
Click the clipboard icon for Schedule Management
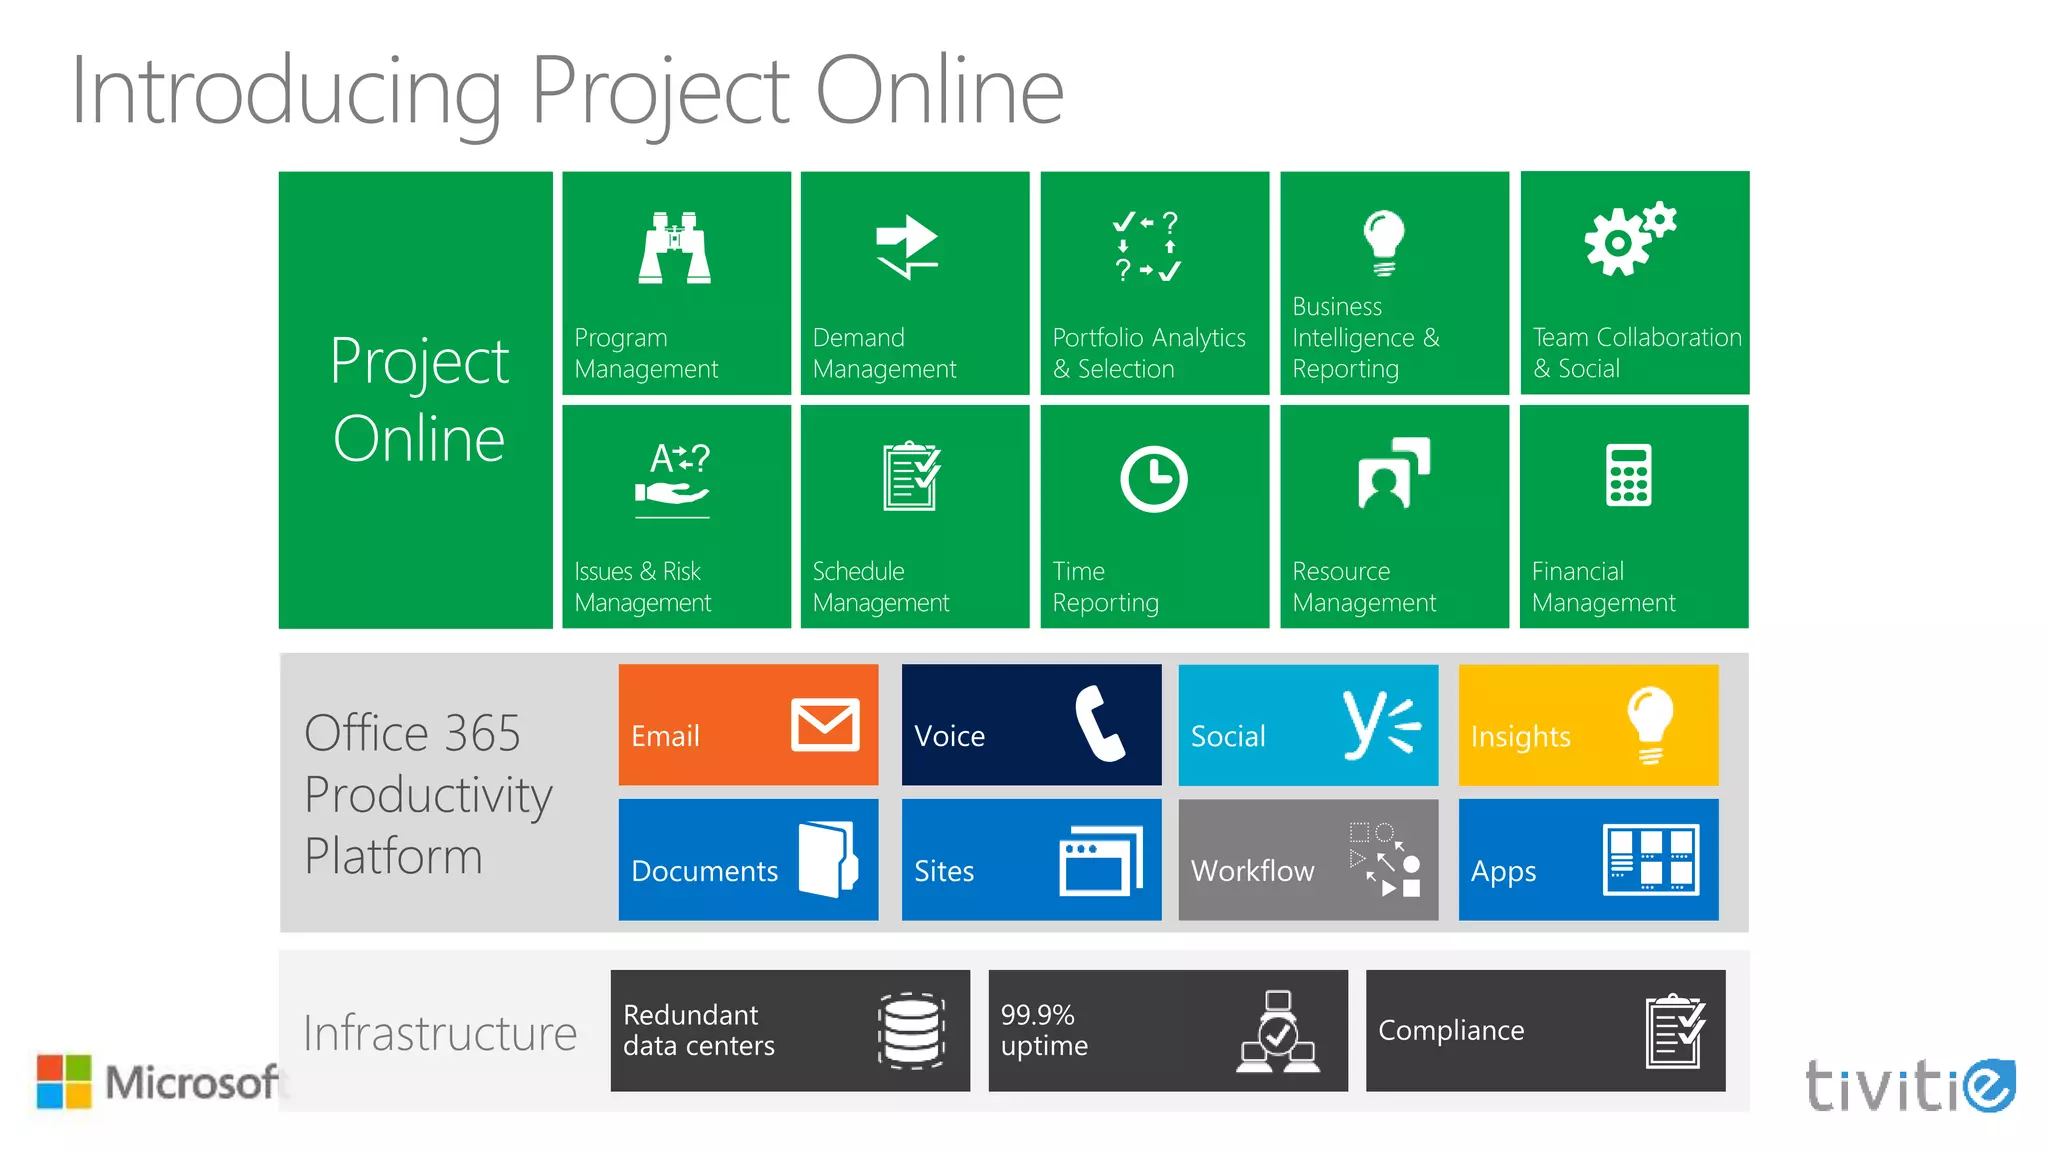[911, 476]
